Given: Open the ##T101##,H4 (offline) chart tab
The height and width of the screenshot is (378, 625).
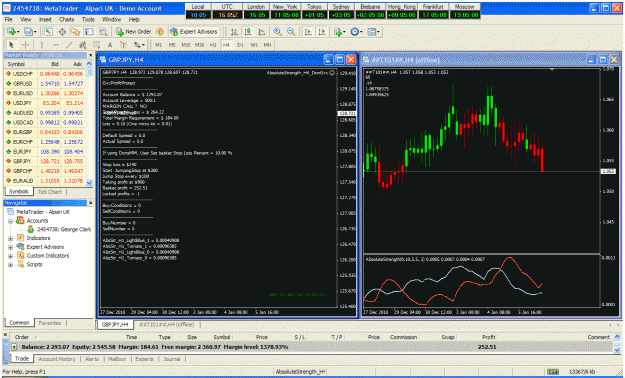Looking at the screenshot, I should point(167,325).
